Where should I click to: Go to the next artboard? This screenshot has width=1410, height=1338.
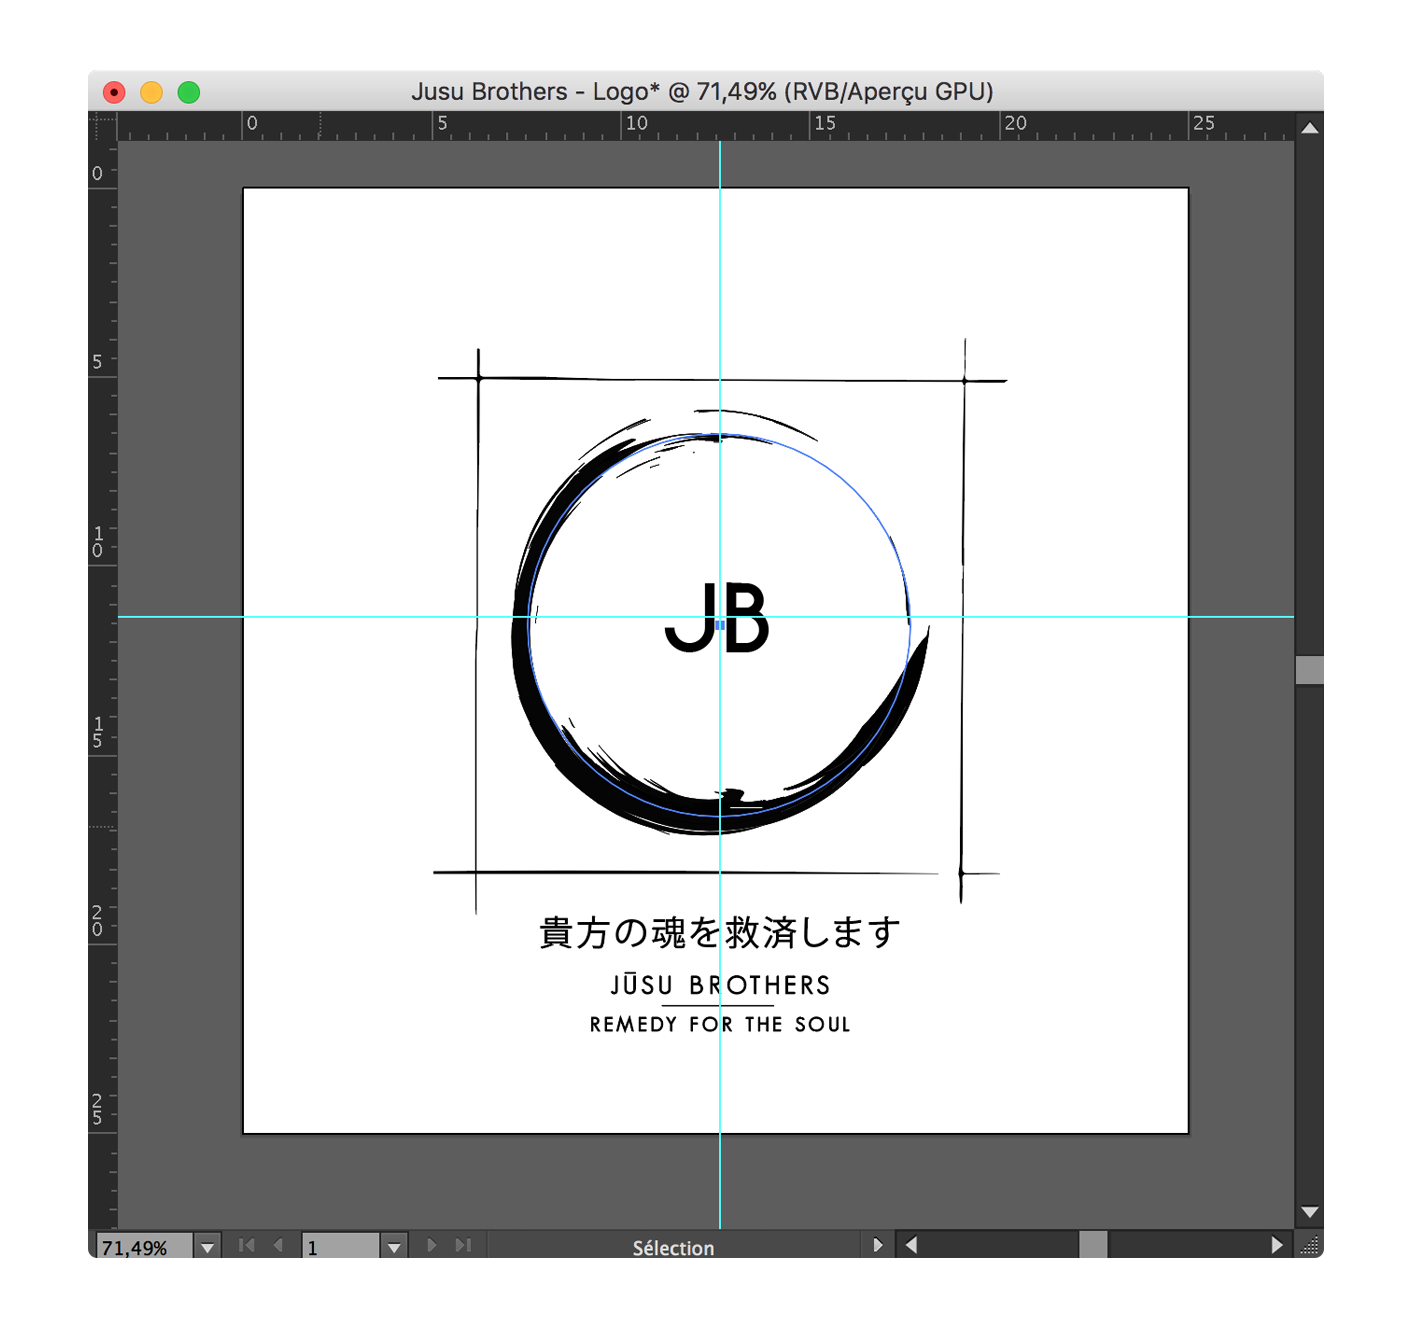coord(431,1245)
